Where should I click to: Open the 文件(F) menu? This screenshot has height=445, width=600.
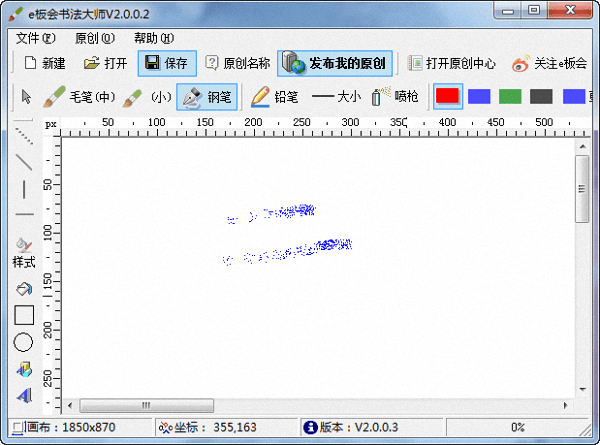[36, 38]
